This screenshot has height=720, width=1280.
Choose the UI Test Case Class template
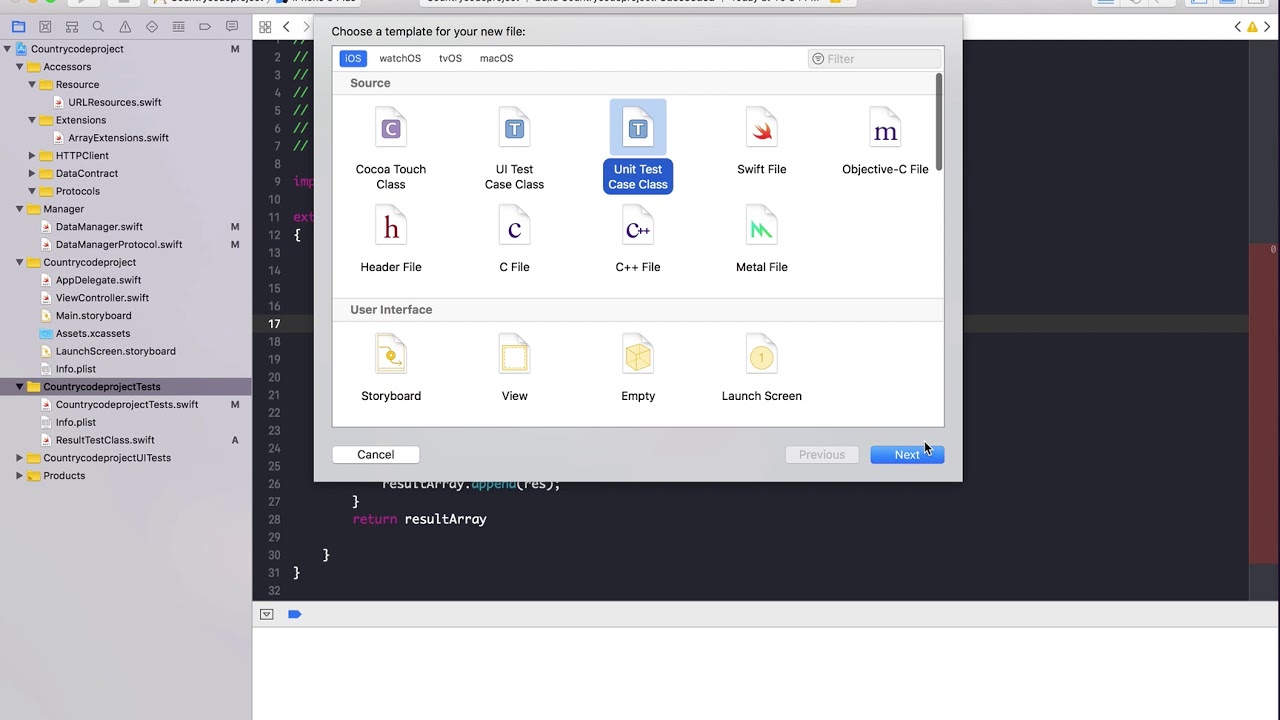point(514,148)
